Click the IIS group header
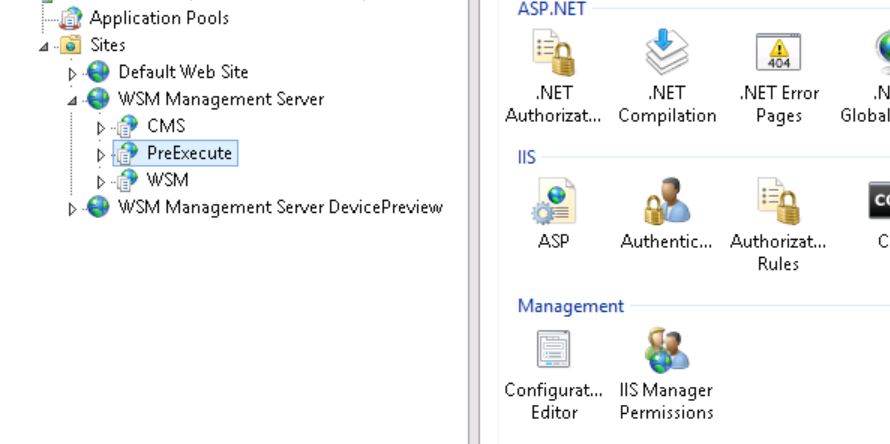This screenshot has height=444, width=890. pyautogui.click(x=527, y=157)
